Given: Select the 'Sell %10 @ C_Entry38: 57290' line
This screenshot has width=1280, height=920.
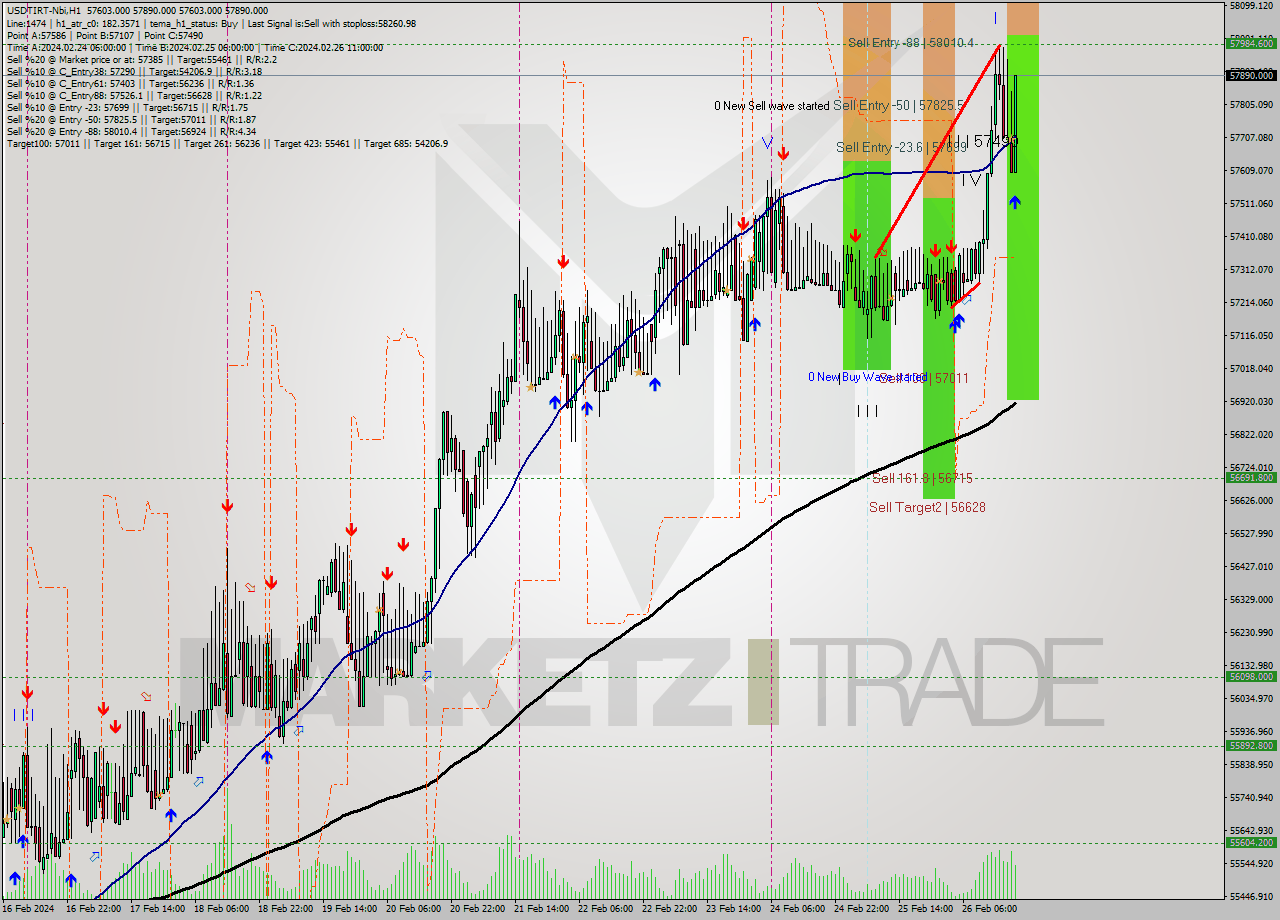Looking at the screenshot, I should [134, 71].
